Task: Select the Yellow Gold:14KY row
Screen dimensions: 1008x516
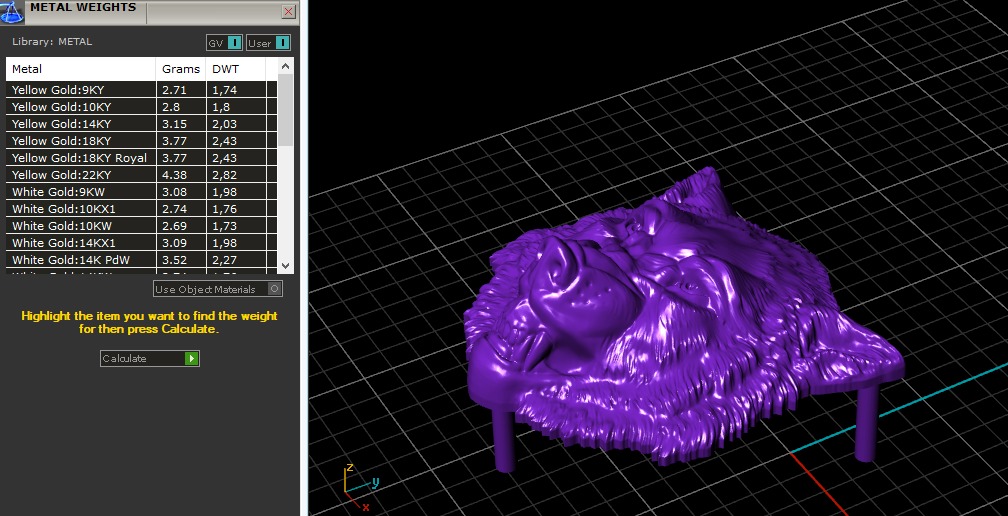Action: pos(141,124)
